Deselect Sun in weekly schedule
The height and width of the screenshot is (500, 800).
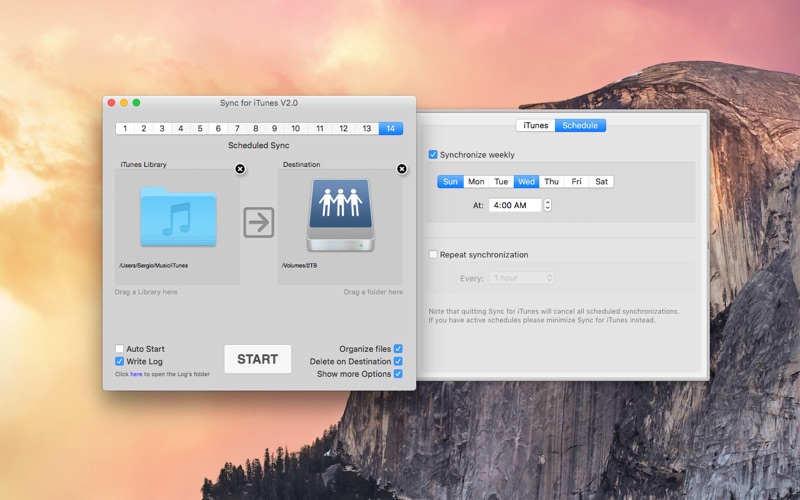click(x=450, y=182)
